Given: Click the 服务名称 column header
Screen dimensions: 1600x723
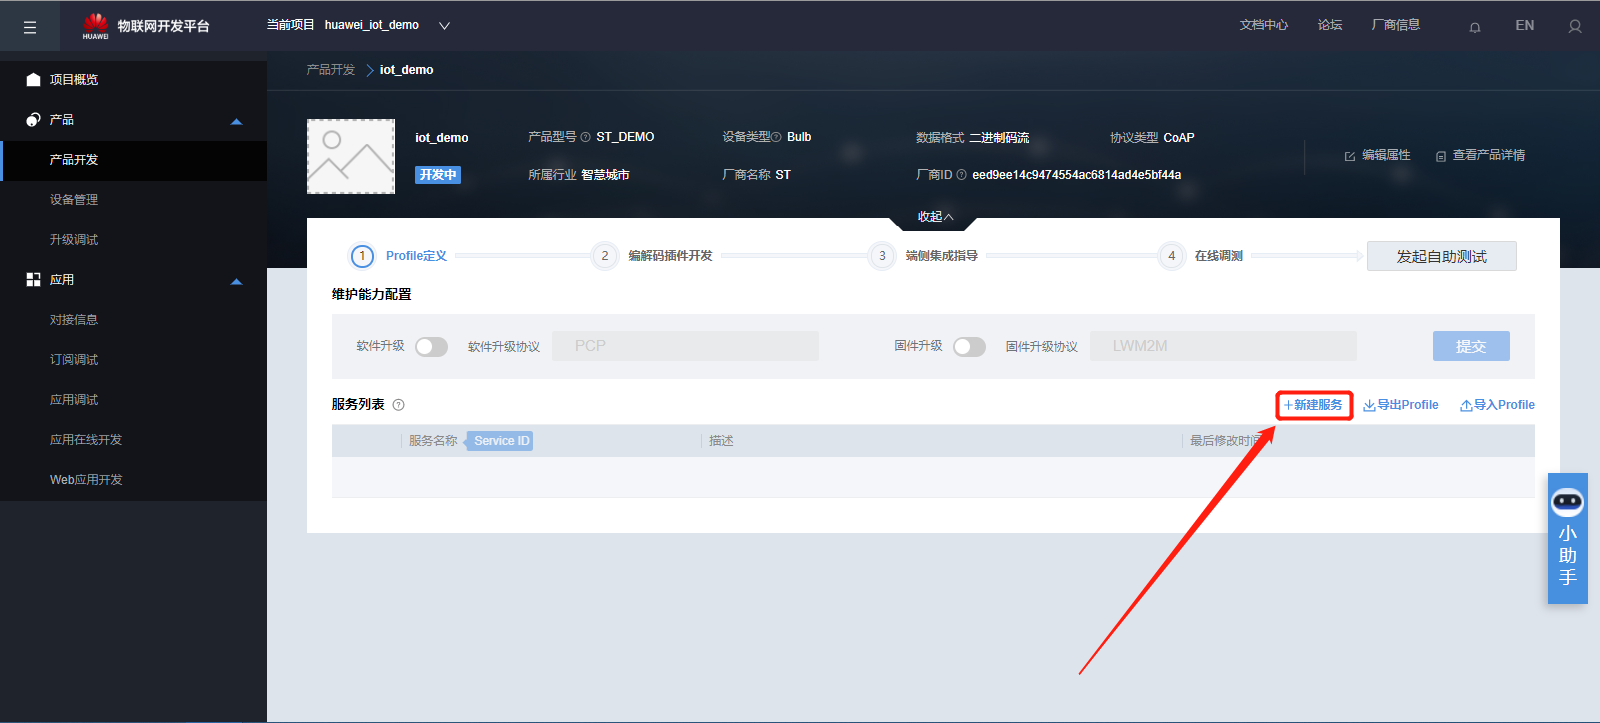Looking at the screenshot, I should (x=433, y=441).
